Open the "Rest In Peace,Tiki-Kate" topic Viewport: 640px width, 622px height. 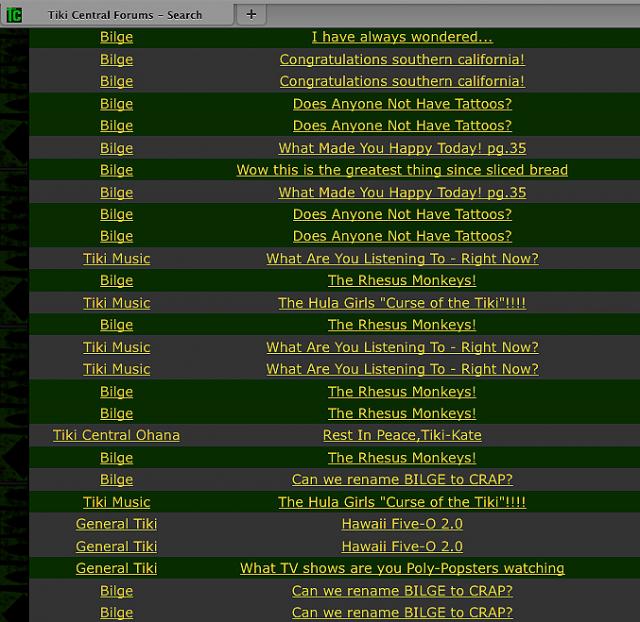(402, 435)
